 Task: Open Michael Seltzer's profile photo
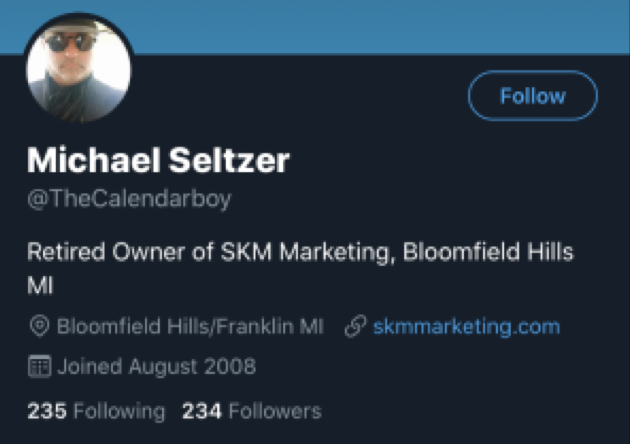click(78, 68)
